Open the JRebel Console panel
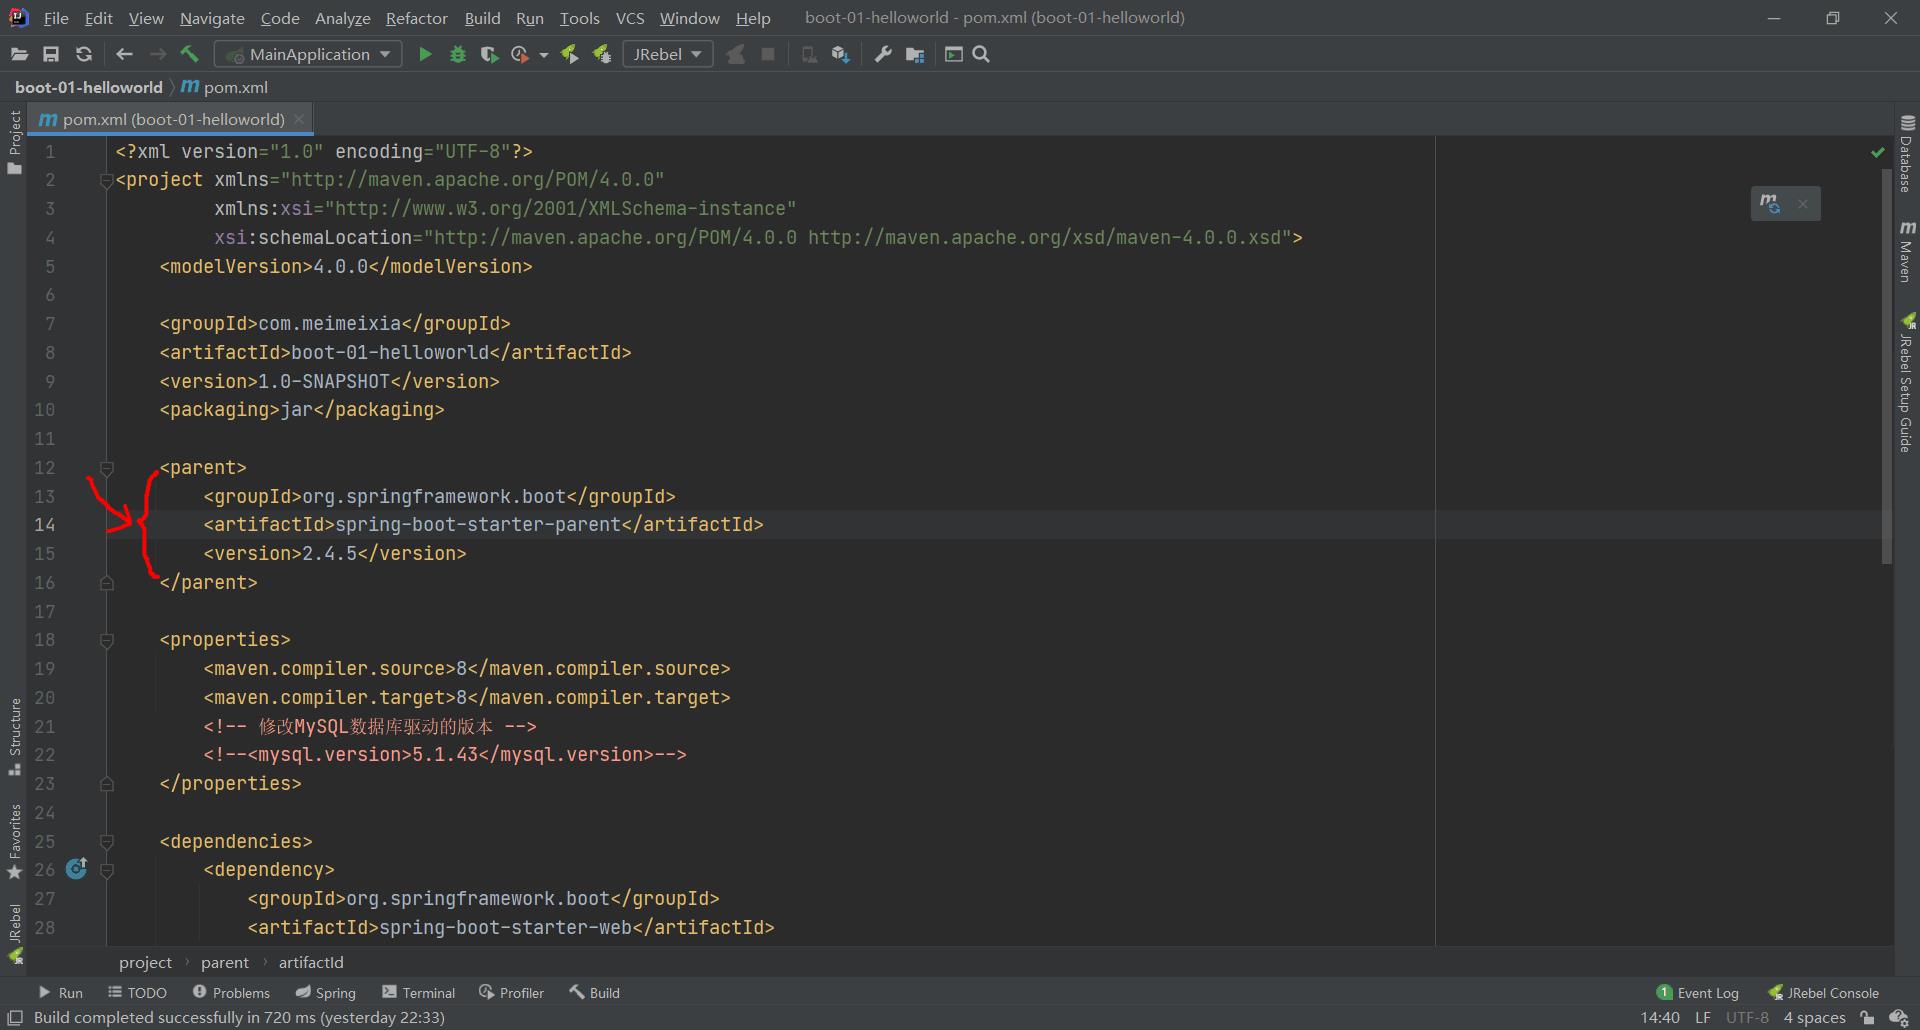1920x1030 pixels. (1823, 993)
